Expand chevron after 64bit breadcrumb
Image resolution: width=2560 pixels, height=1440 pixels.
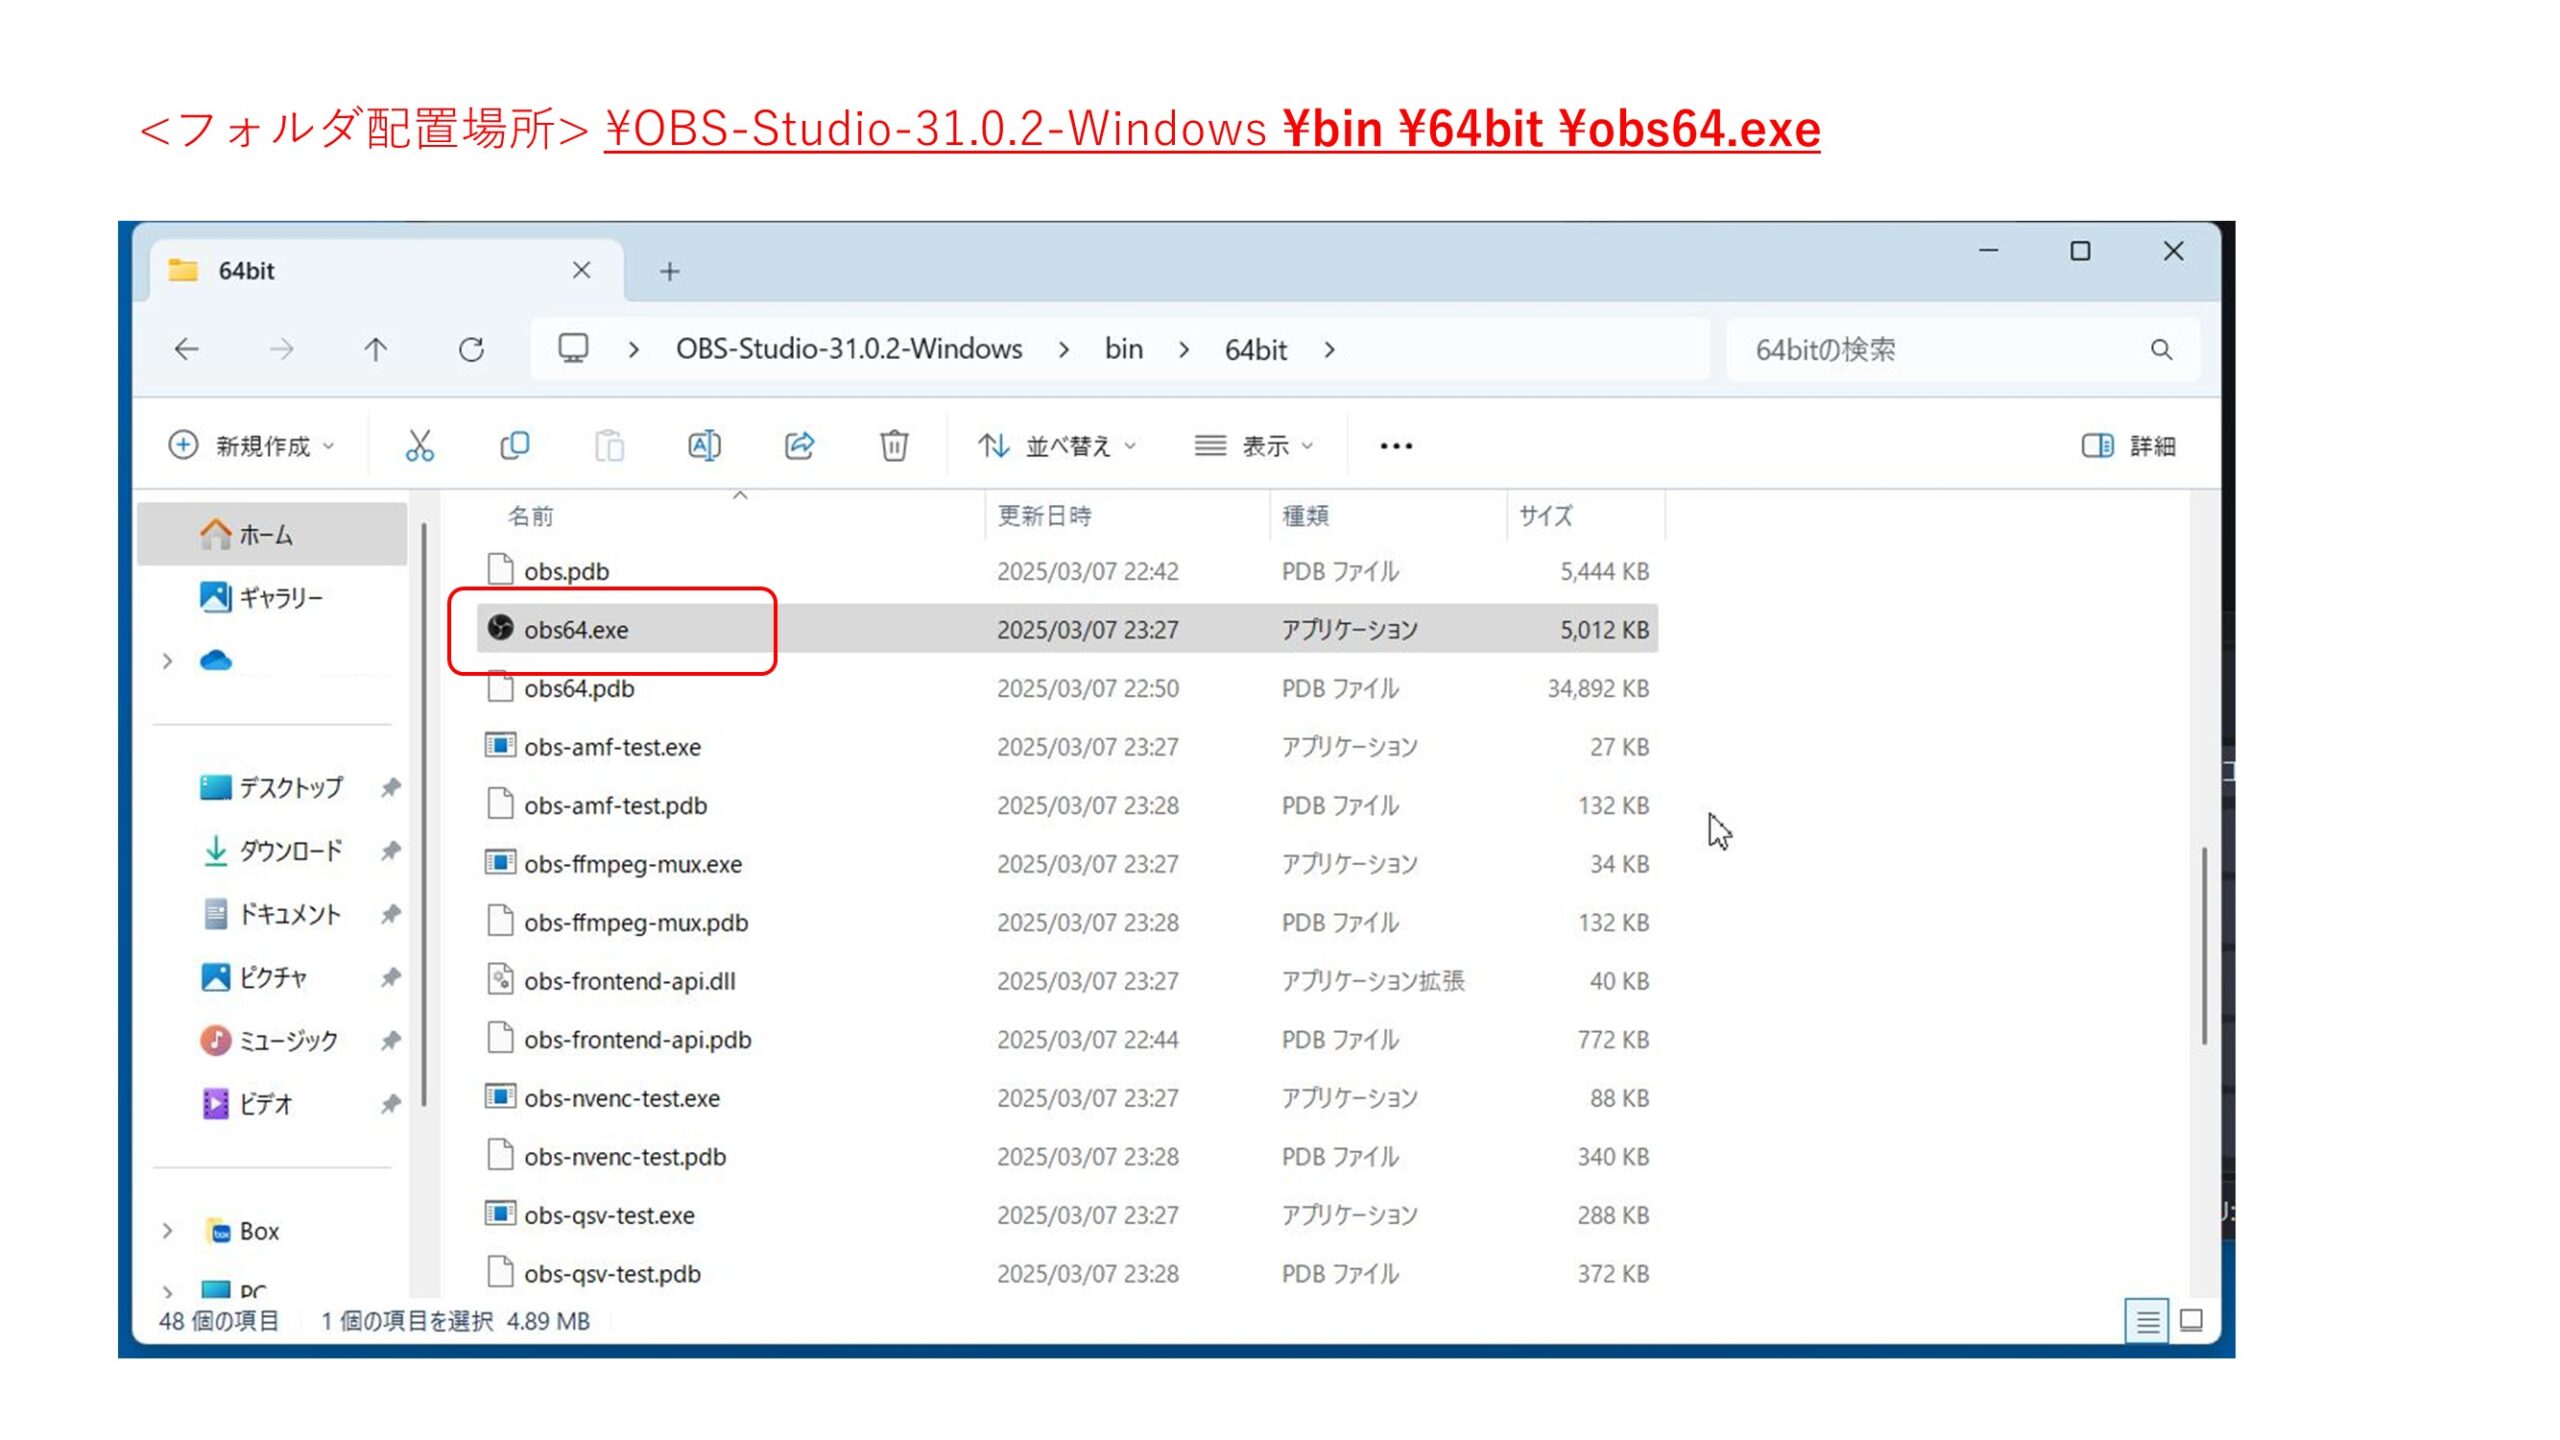pyautogui.click(x=1329, y=350)
